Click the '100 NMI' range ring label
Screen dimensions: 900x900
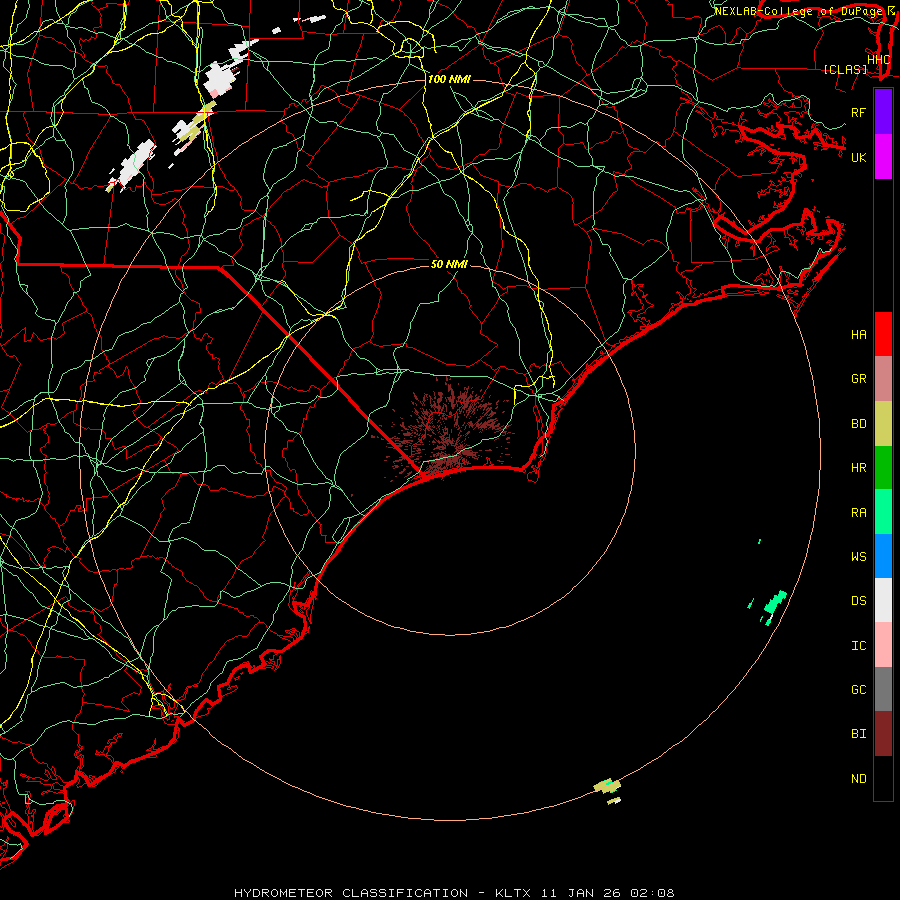click(449, 79)
